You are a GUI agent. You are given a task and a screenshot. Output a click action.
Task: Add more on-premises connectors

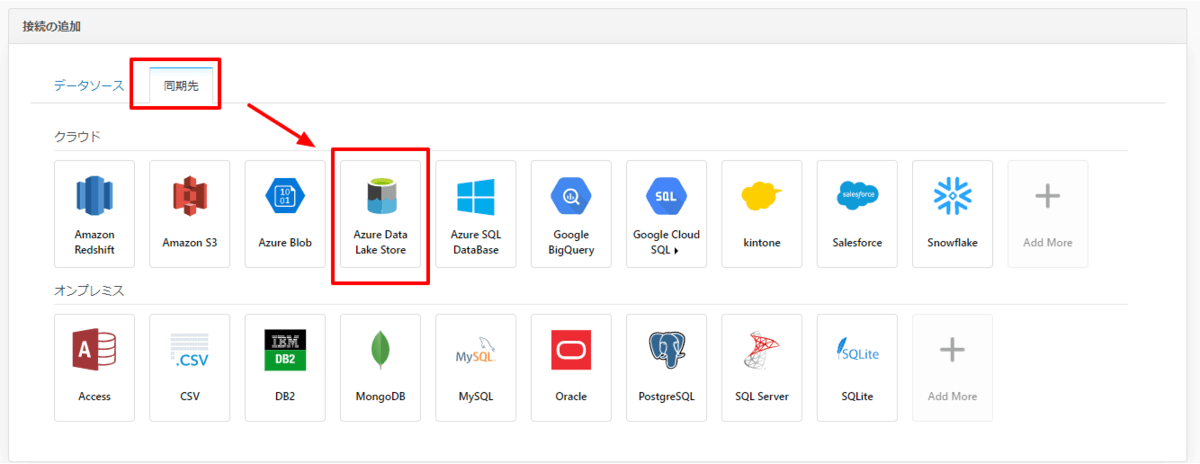[952, 368]
